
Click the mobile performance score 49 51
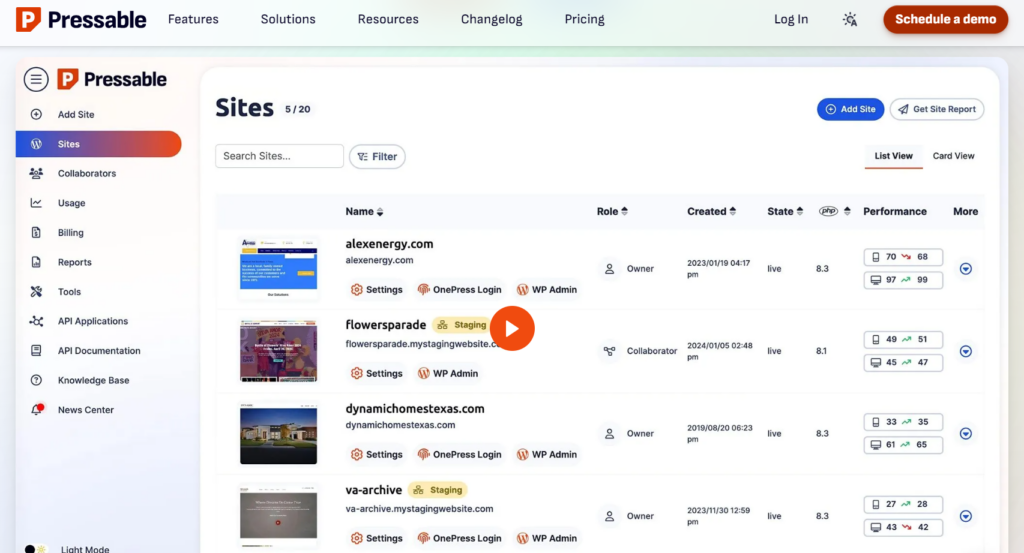903,340
